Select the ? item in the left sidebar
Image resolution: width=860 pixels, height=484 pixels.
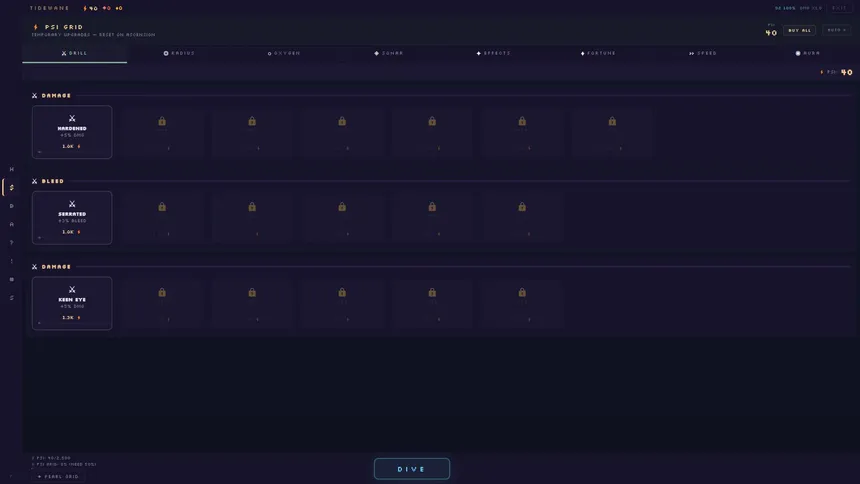pos(12,243)
